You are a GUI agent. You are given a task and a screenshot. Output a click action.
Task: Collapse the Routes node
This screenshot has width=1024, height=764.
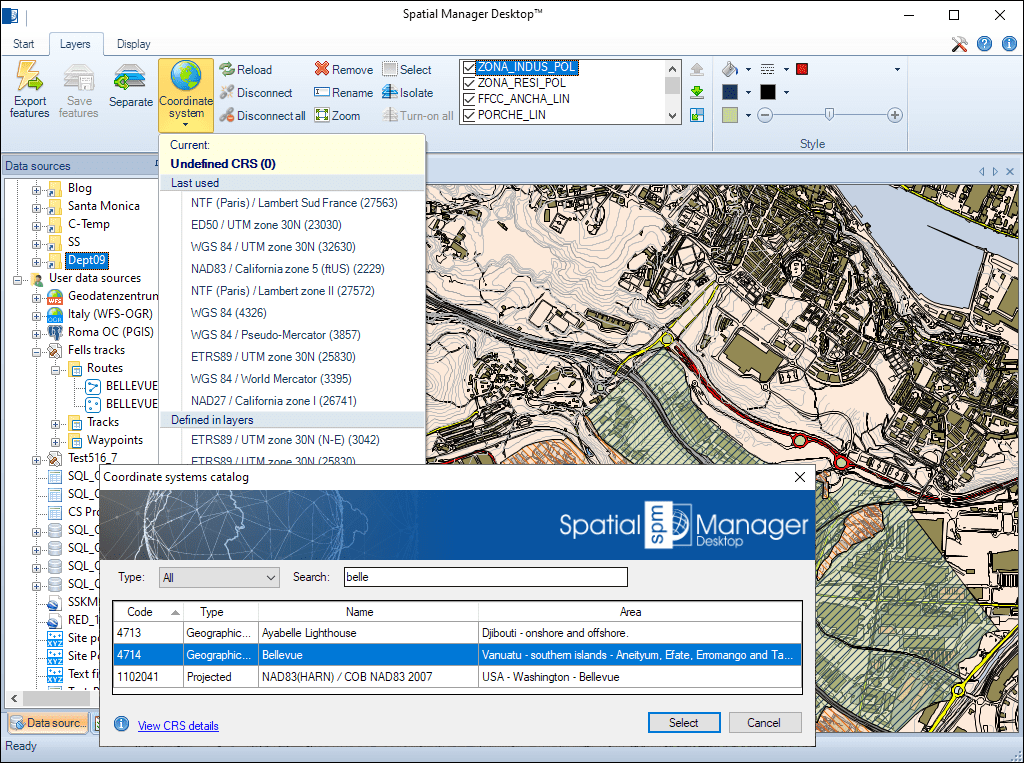coord(56,370)
